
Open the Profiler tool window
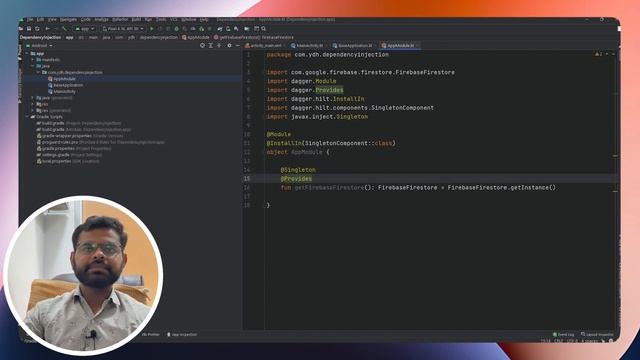(151, 334)
